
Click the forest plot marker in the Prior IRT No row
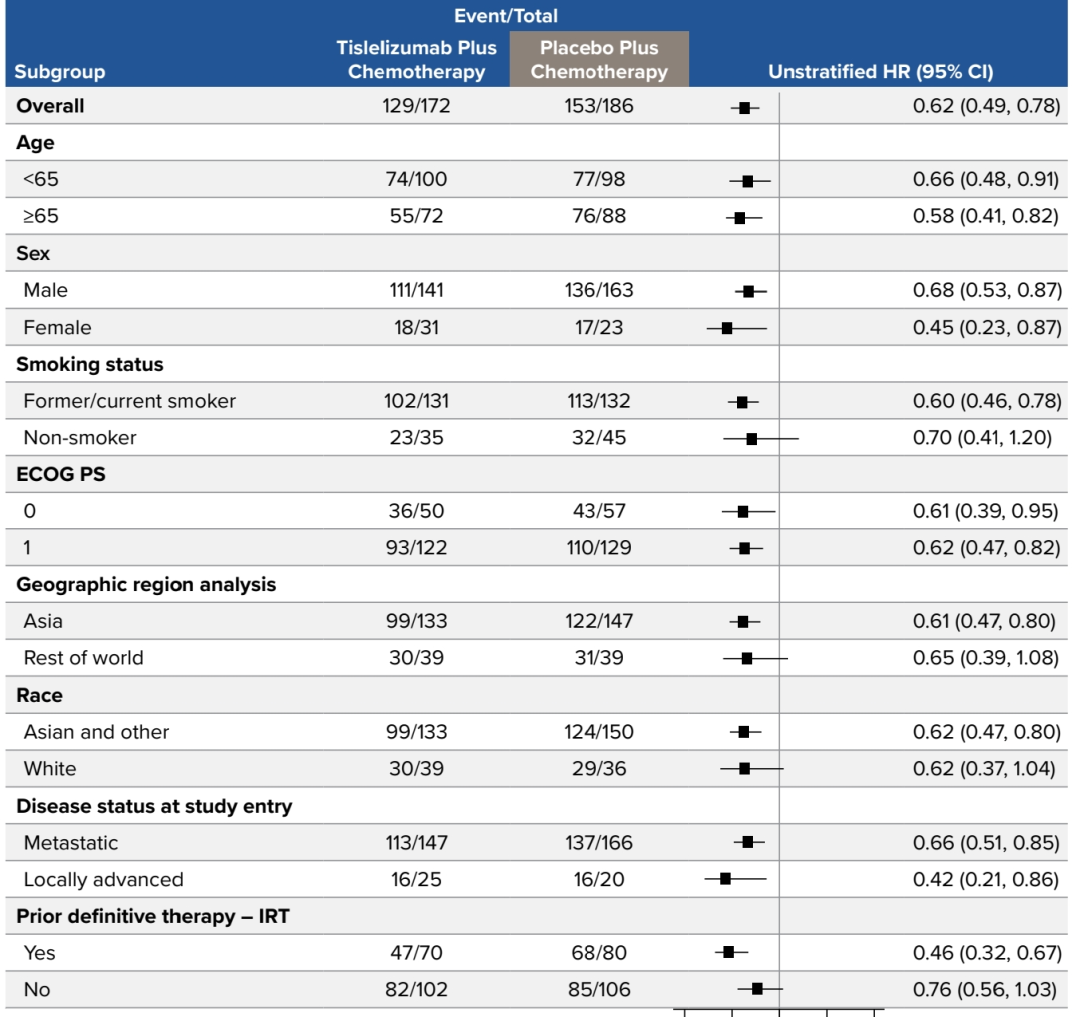tap(757, 989)
